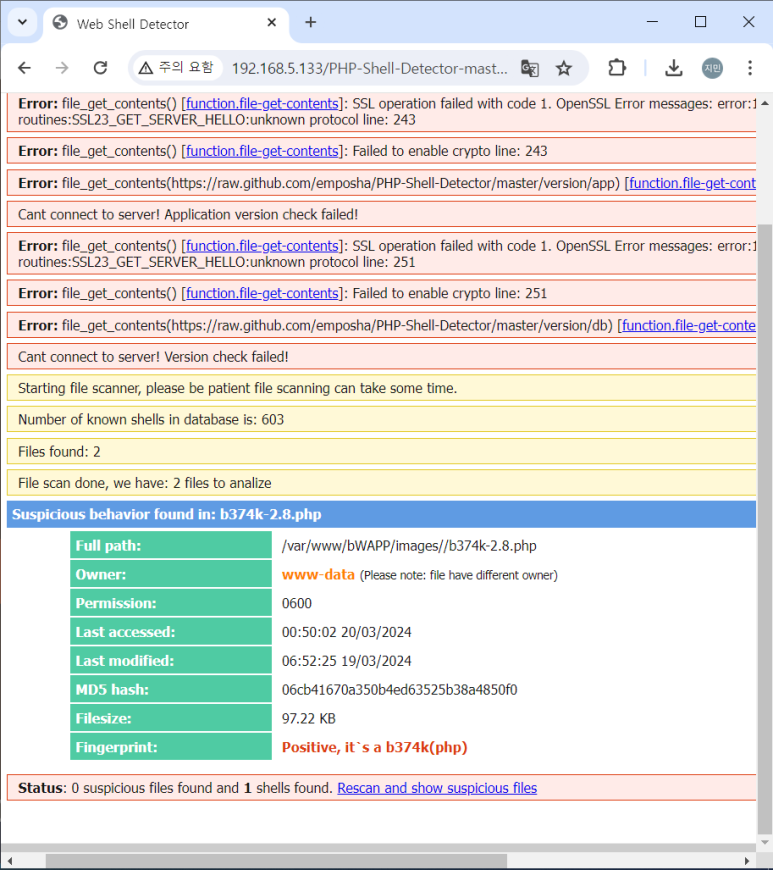Bookmark this page with the star icon

point(564,68)
